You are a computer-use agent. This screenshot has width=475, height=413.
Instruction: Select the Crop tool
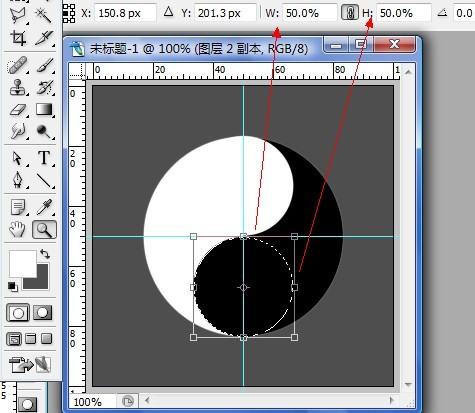pos(17,38)
